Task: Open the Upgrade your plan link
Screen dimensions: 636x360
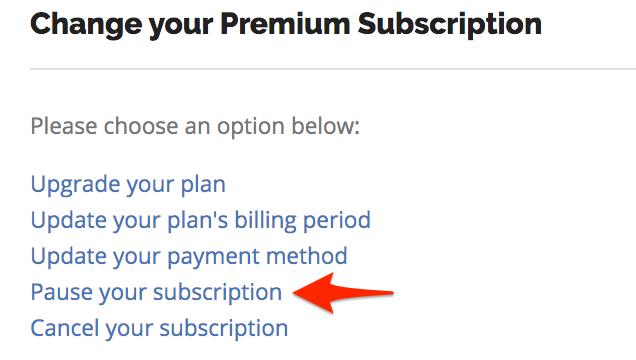Action: [x=128, y=185]
